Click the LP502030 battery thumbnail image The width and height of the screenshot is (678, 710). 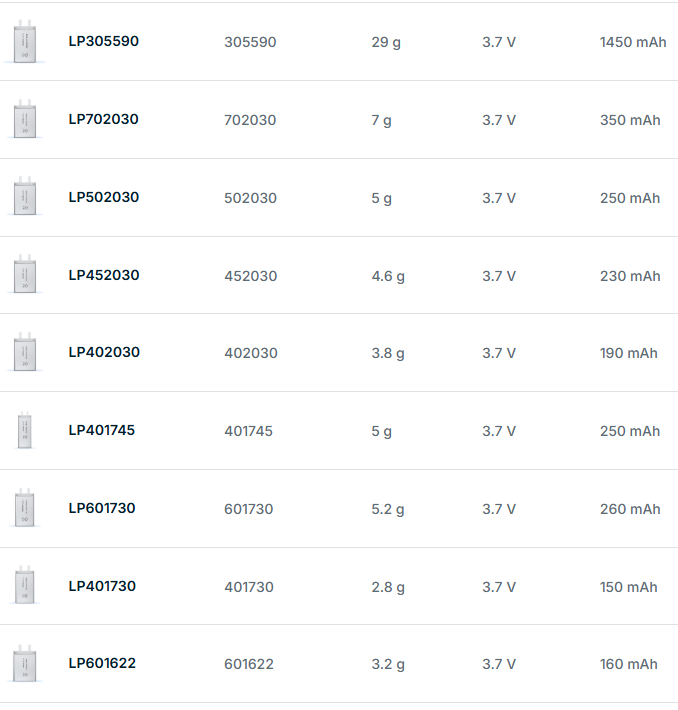[x=25, y=197]
